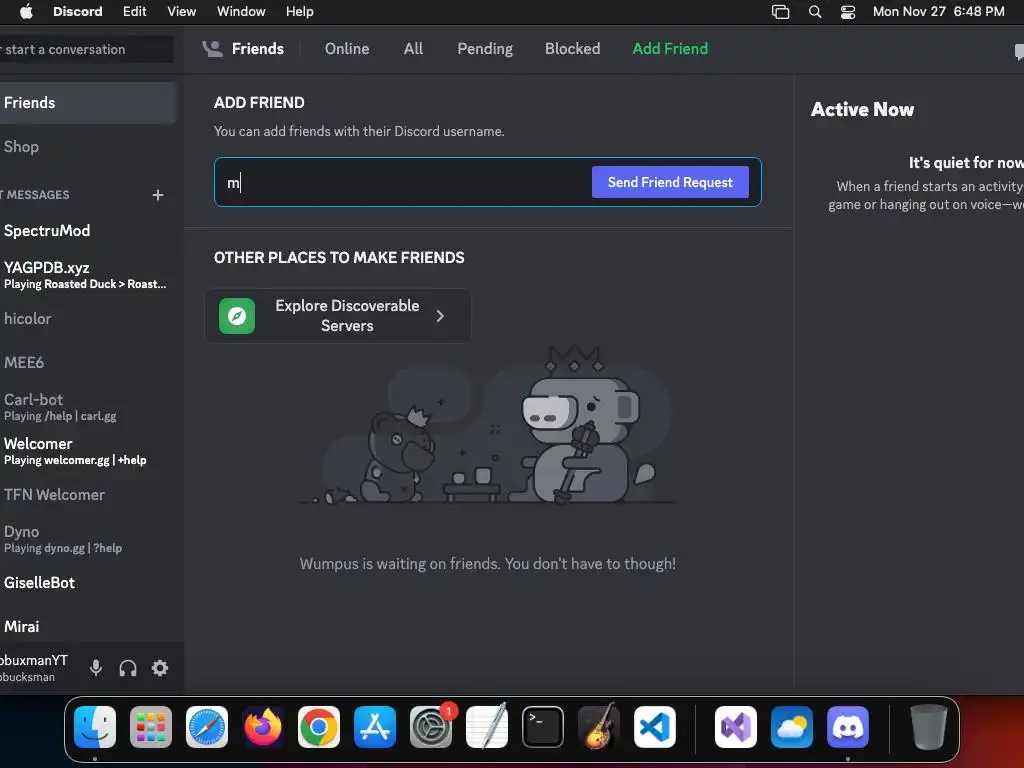Open App Store from the dock

coord(375,727)
